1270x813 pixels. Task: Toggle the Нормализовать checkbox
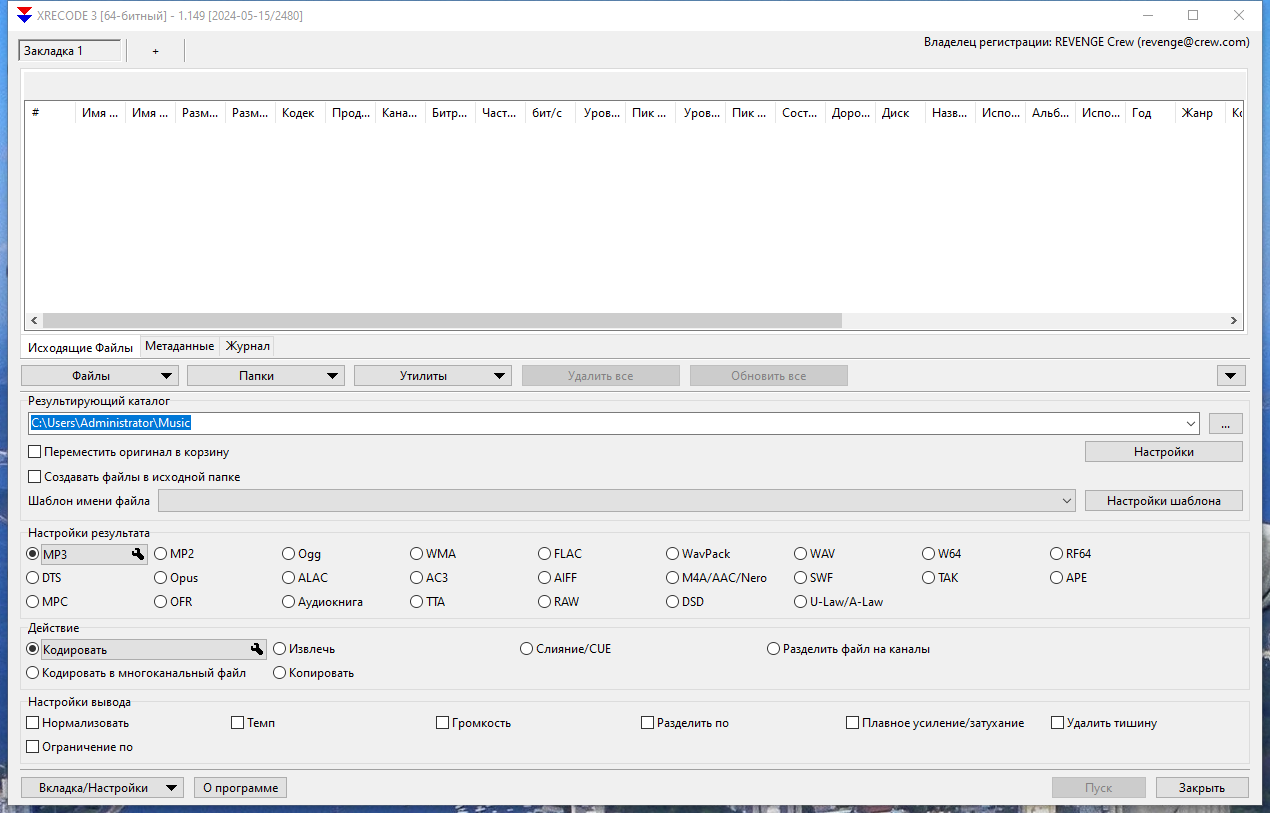34,723
